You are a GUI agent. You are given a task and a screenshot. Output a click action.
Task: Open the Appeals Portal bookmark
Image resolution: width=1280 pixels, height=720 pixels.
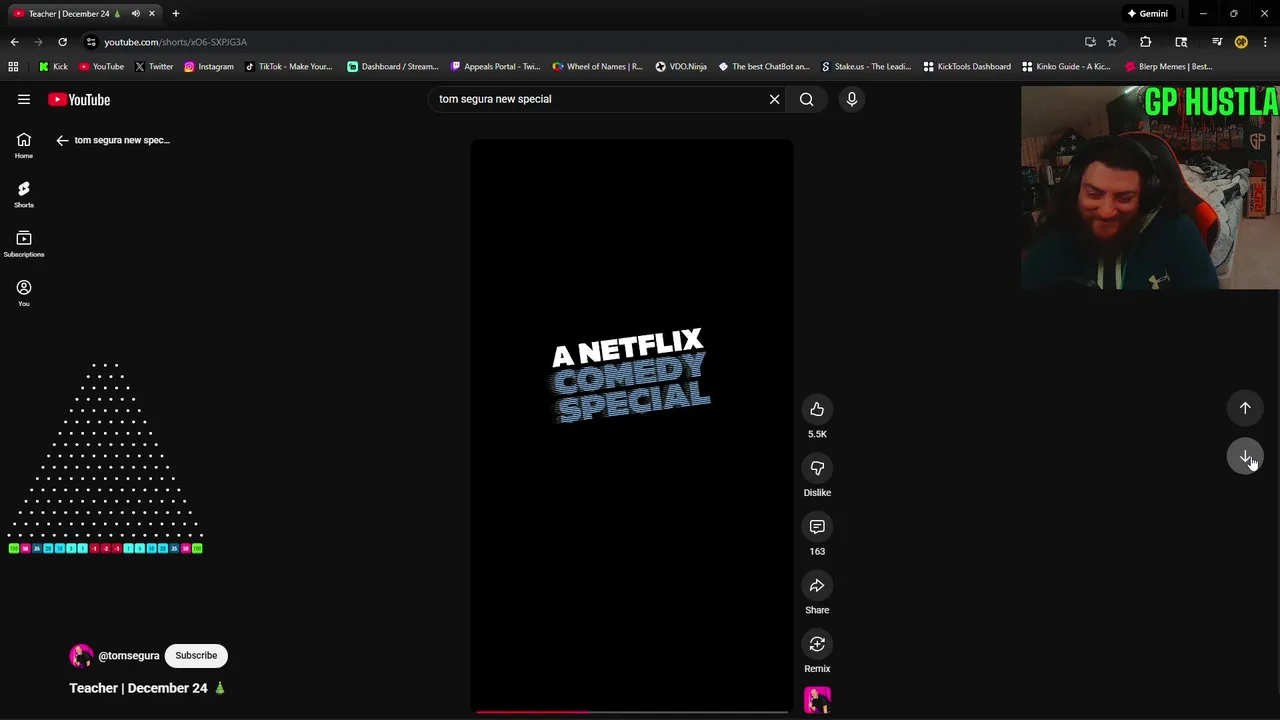coord(496,67)
